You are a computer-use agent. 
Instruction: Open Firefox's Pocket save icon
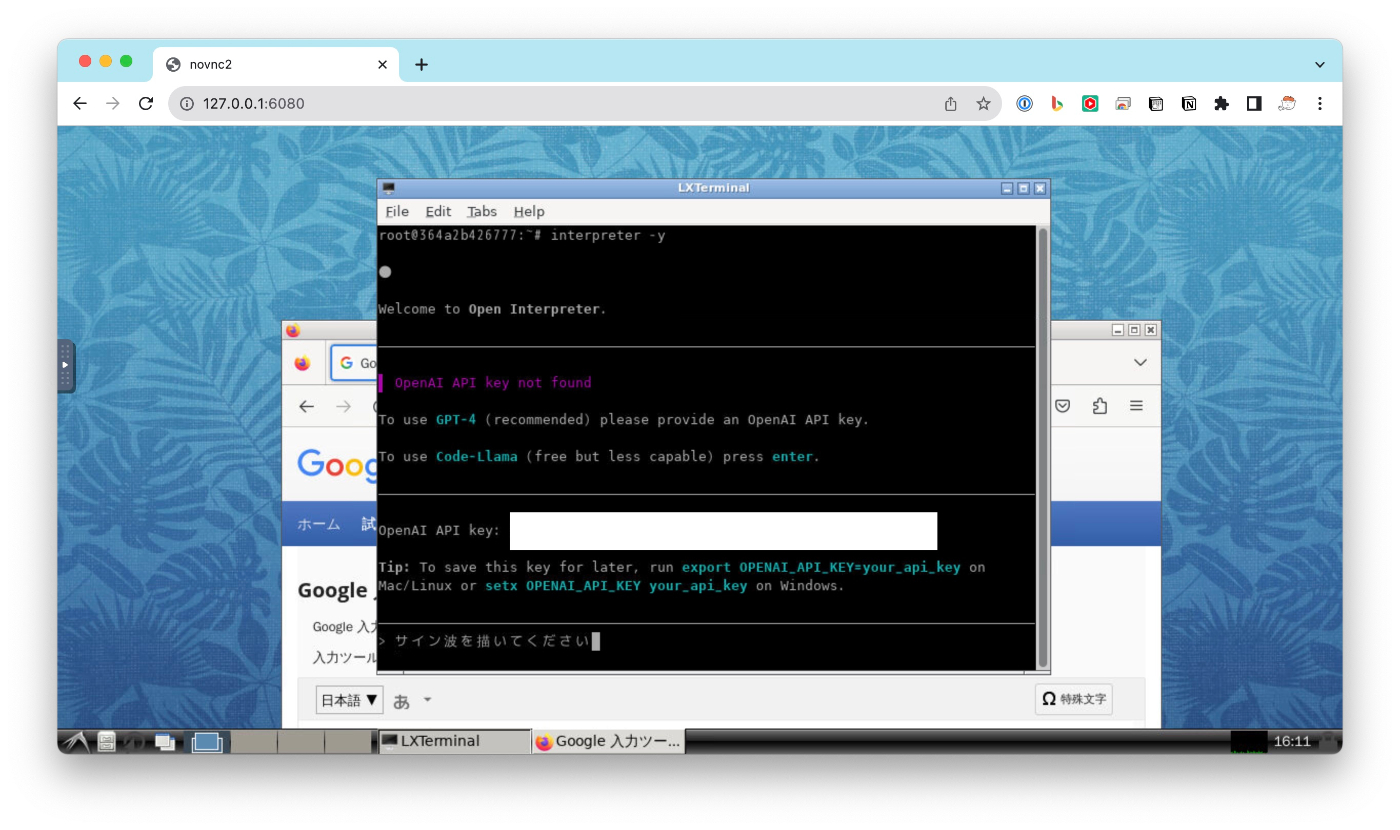(1063, 406)
